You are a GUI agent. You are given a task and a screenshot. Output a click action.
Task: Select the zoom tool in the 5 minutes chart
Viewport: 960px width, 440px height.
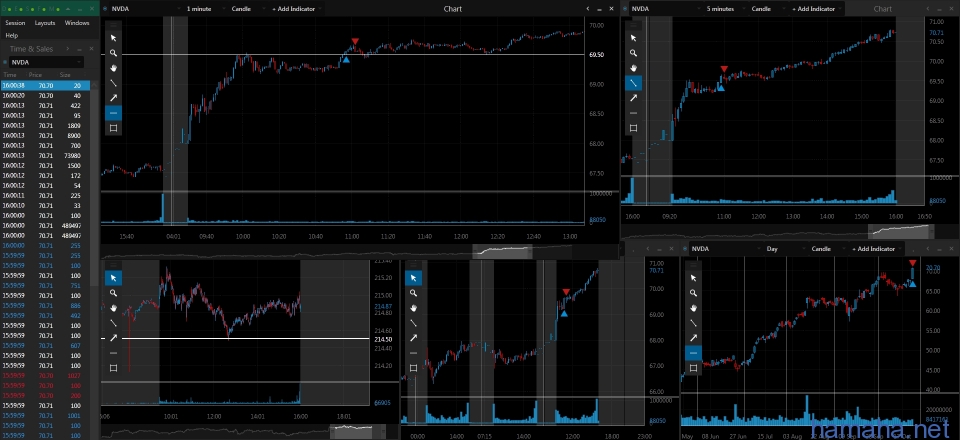pos(634,53)
